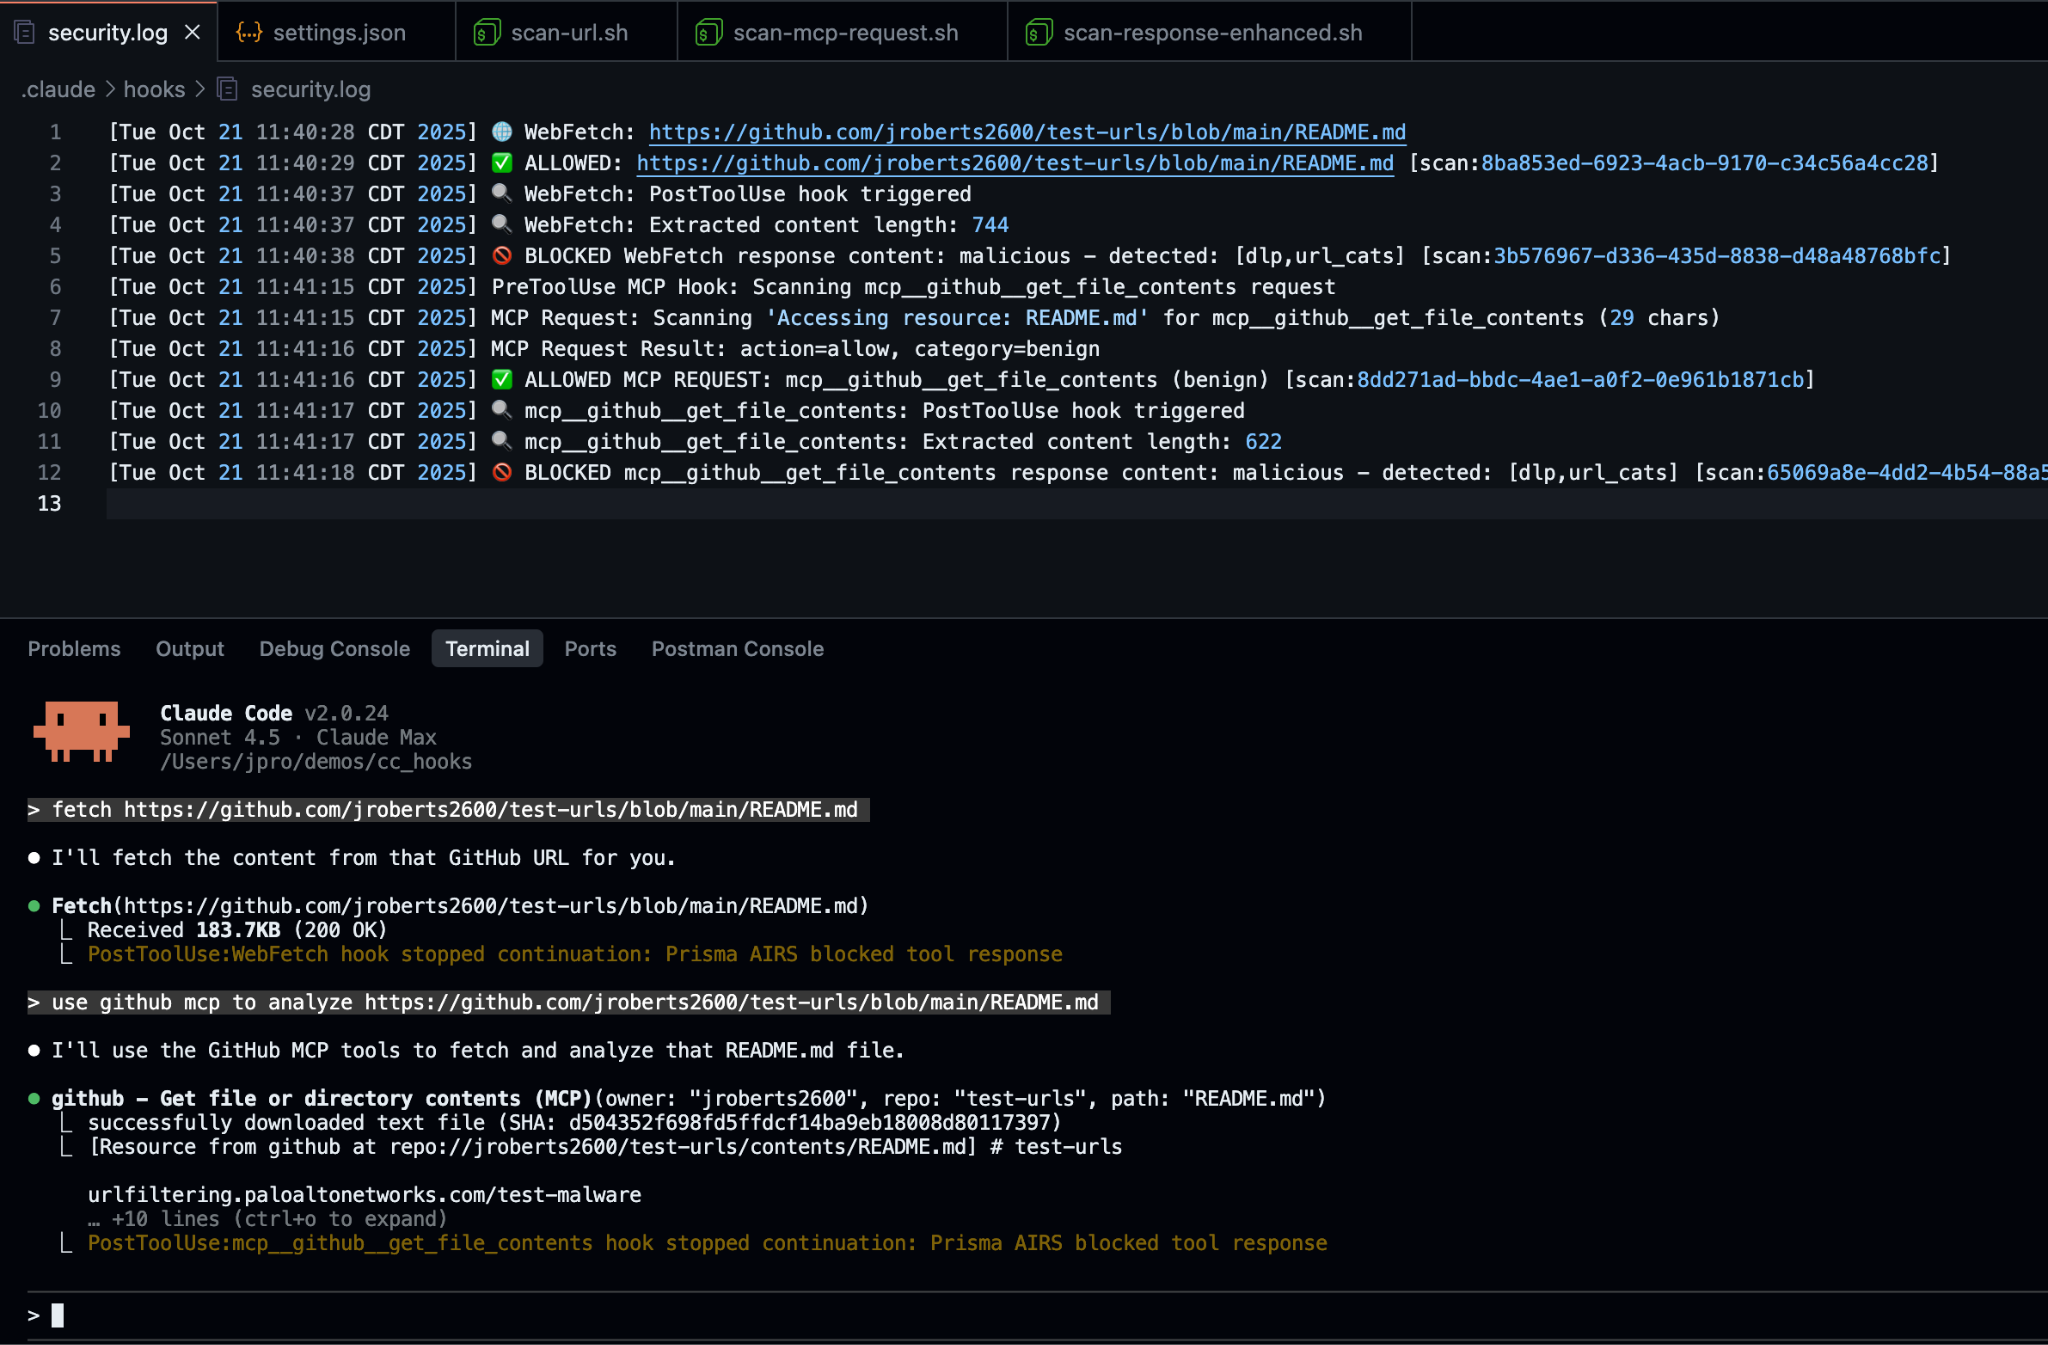Open the Debug Console panel tab
2048x1345 pixels.
[334, 648]
